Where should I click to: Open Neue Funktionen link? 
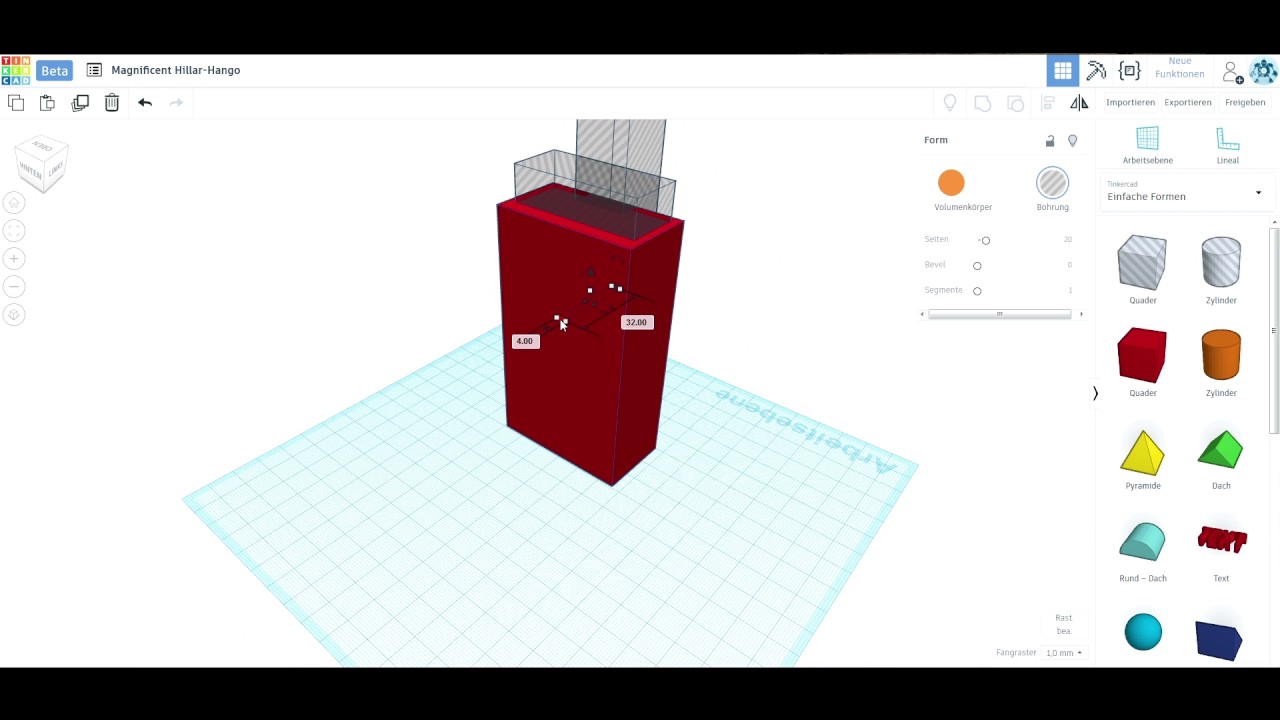tap(1180, 67)
